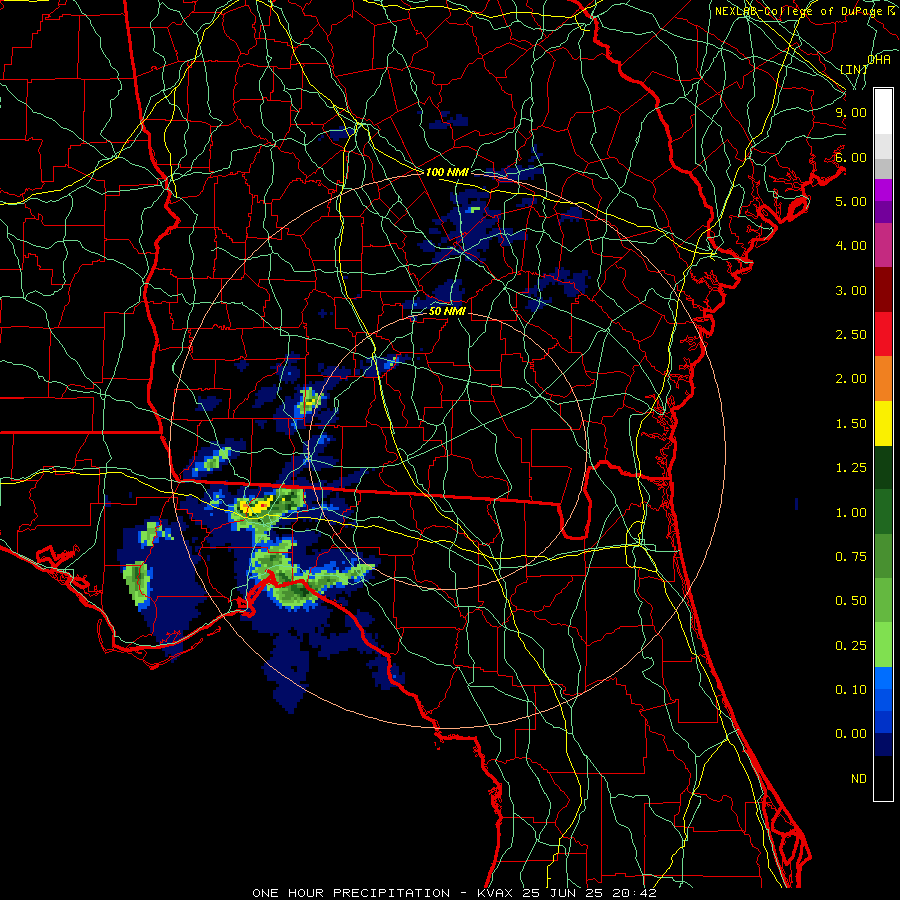Click the 0.25 legend value

coord(851,646)
